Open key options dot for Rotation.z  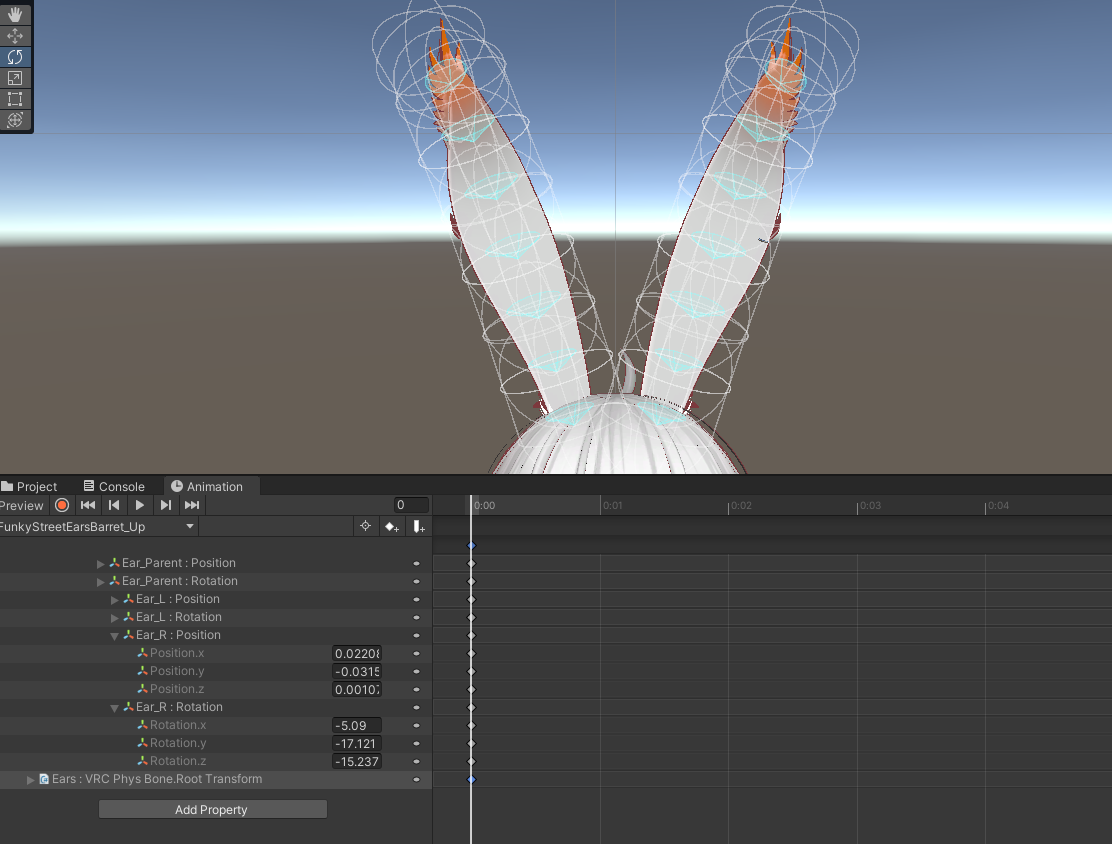(416, 762)
